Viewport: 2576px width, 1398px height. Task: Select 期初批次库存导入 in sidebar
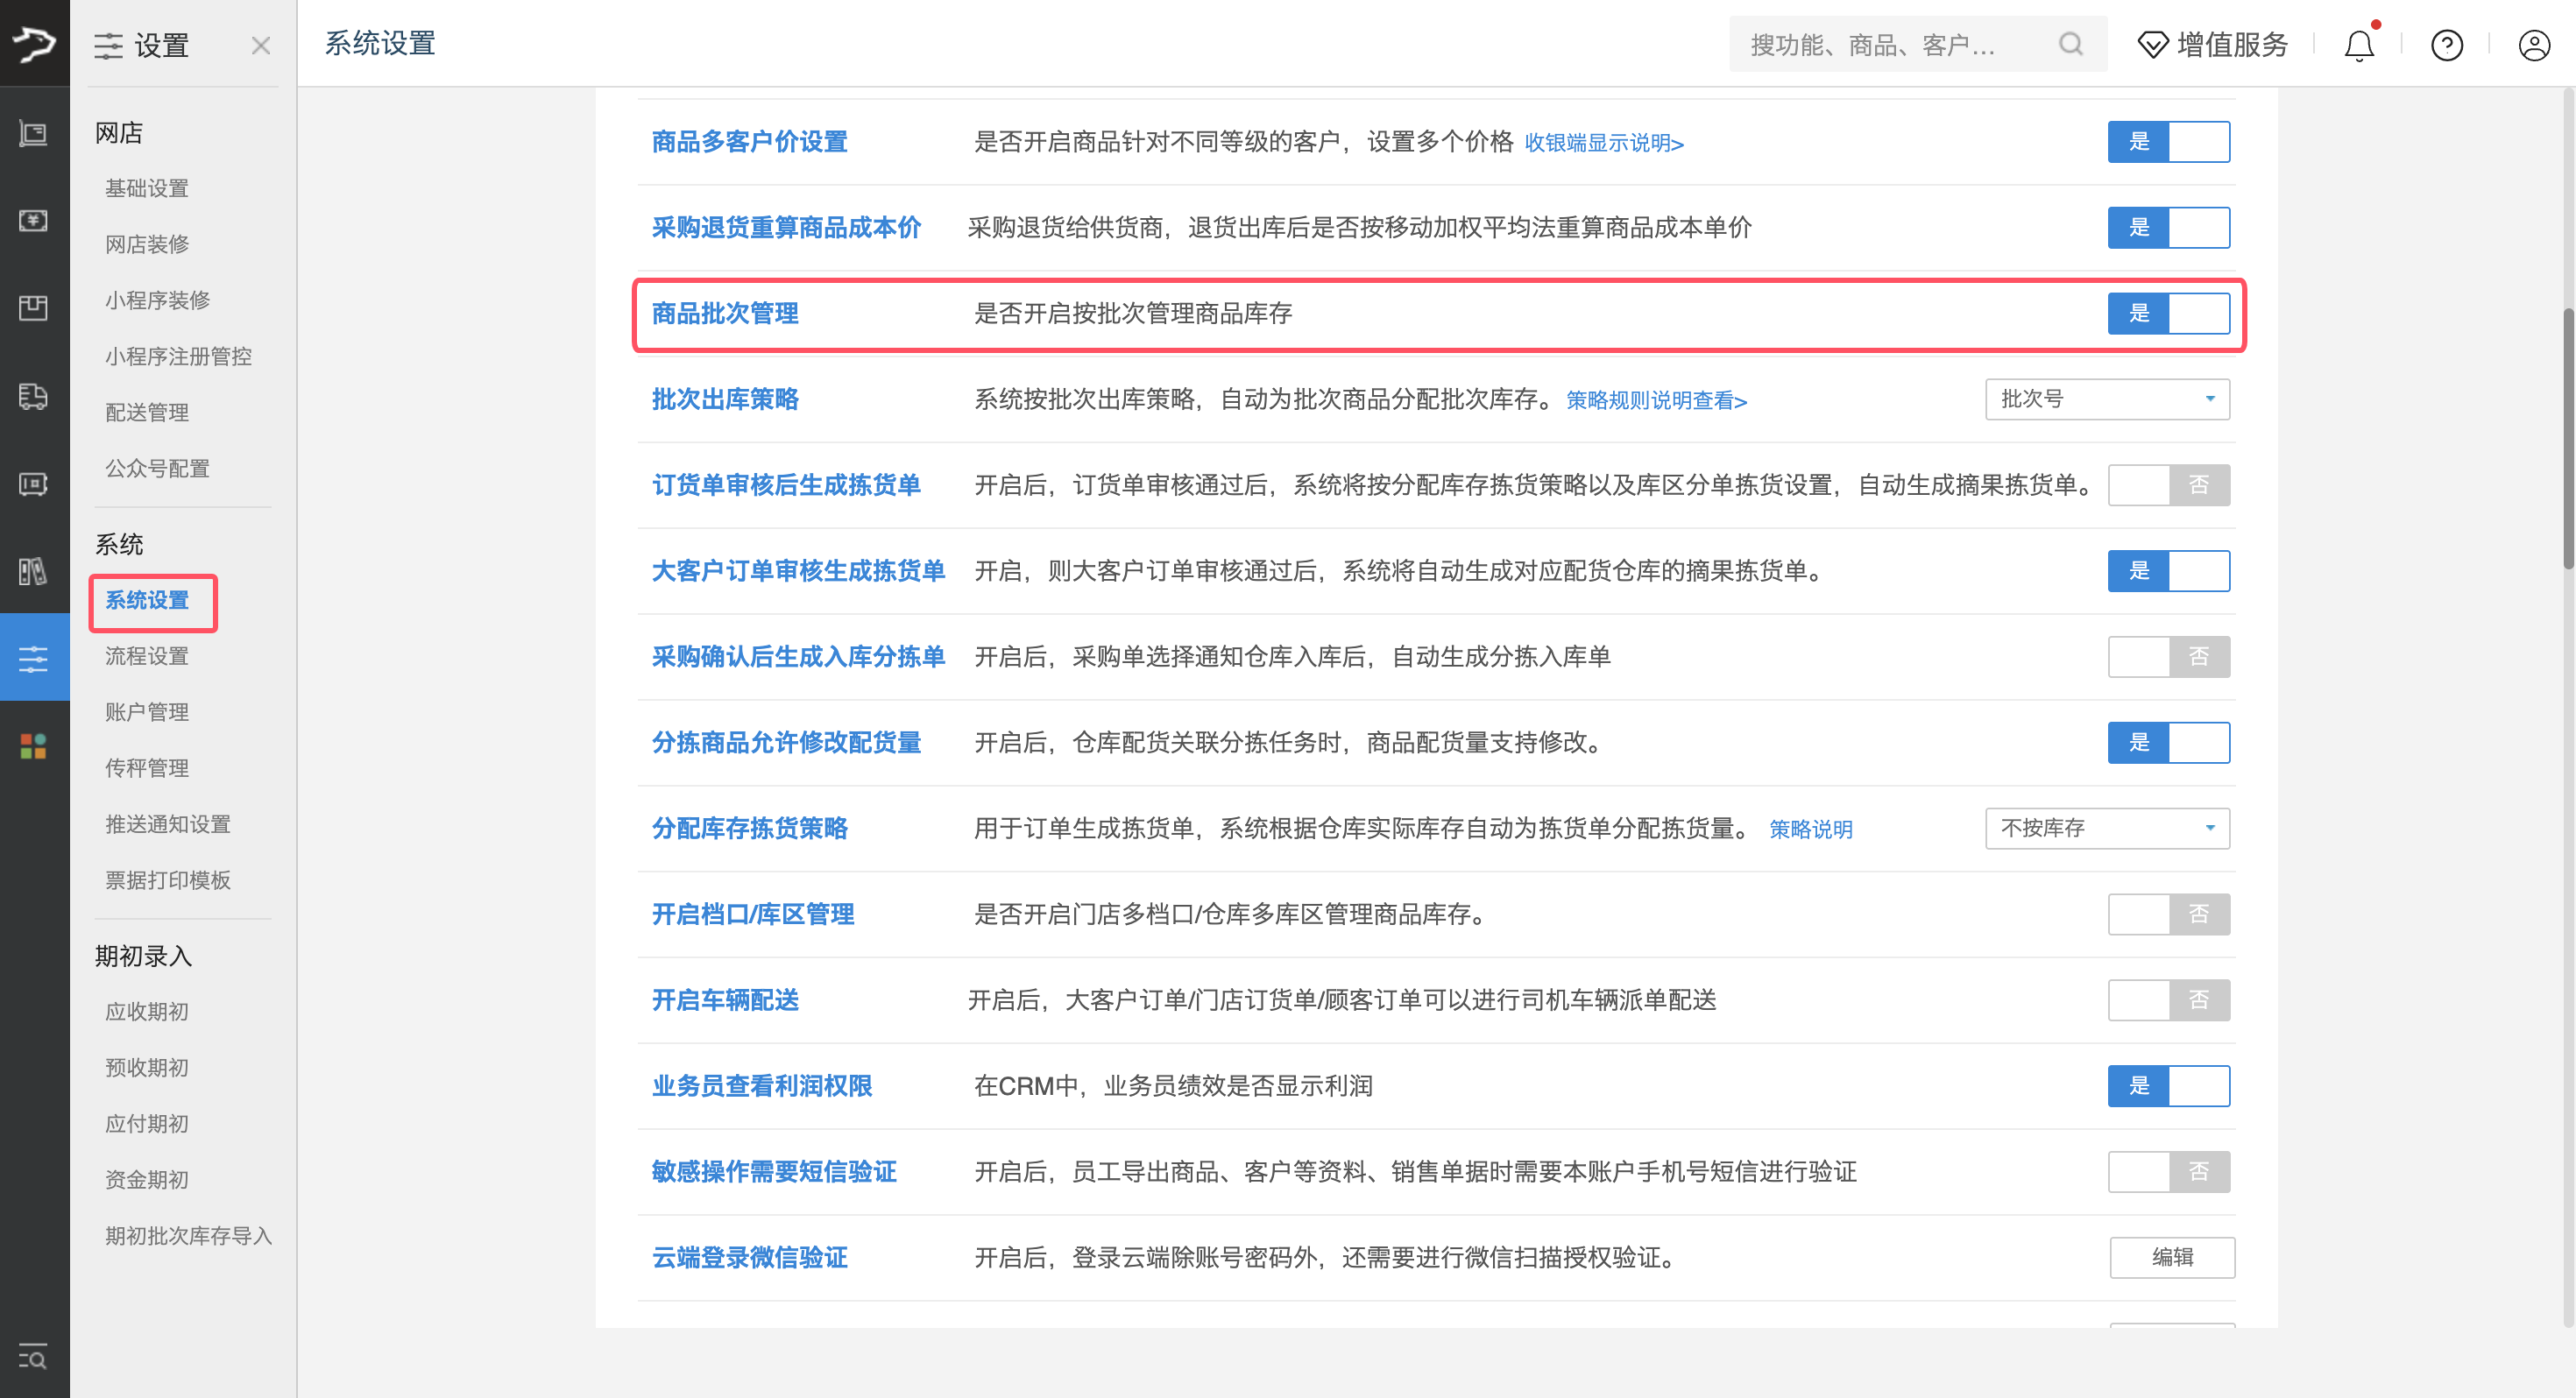[189, 1236]
